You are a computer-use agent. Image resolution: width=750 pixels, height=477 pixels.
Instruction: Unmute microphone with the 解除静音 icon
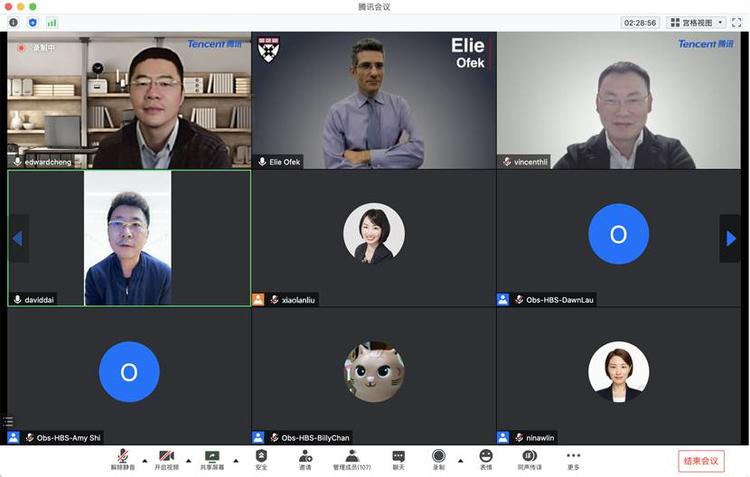point(123,460)
